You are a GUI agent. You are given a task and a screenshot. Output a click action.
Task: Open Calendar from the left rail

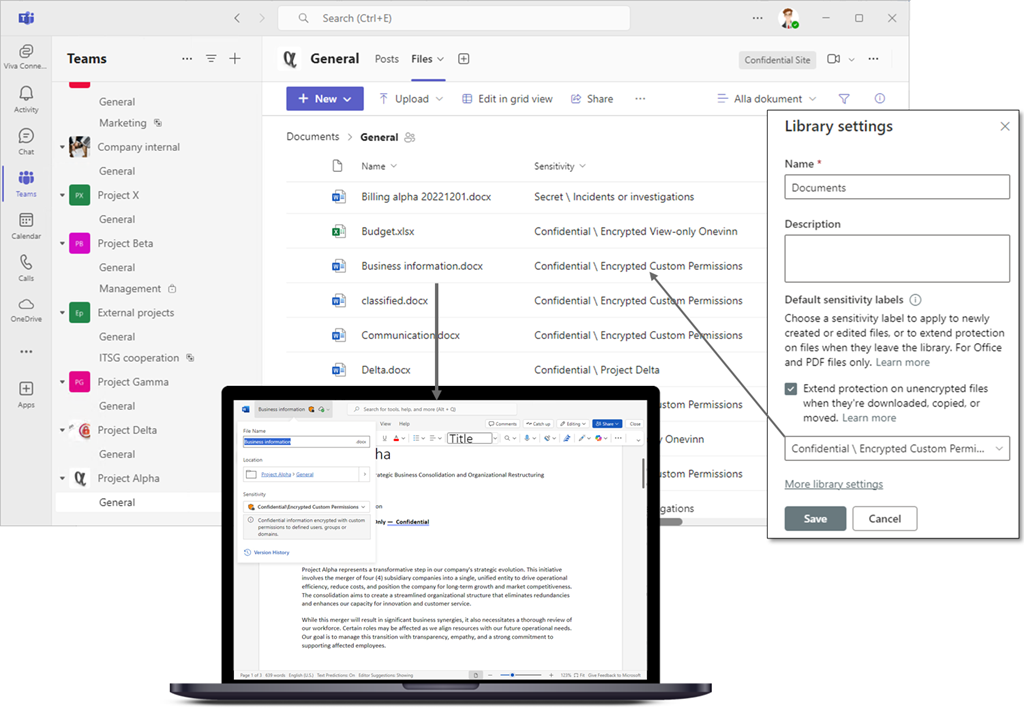(26, 225)
